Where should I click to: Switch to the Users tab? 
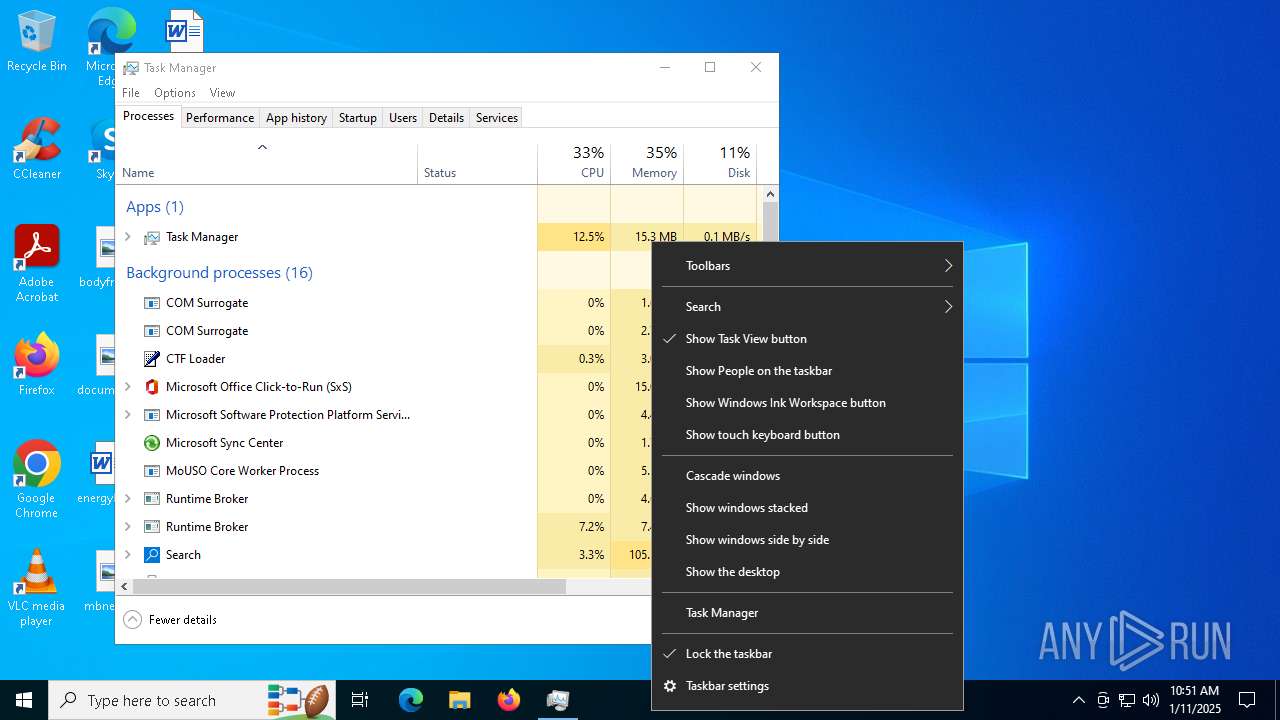(x=403, y=118)
